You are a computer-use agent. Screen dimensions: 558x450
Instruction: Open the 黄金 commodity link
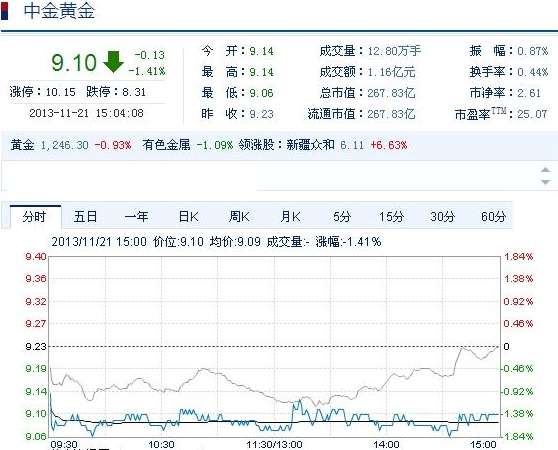pyautogui.click(x=22, y=145)
